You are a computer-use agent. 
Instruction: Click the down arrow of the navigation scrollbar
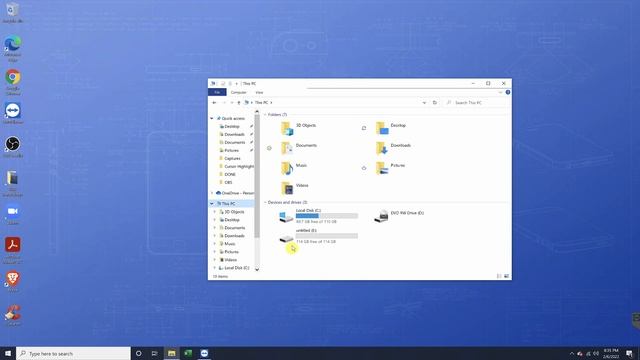pyautogui.click(x=257, y=269)
